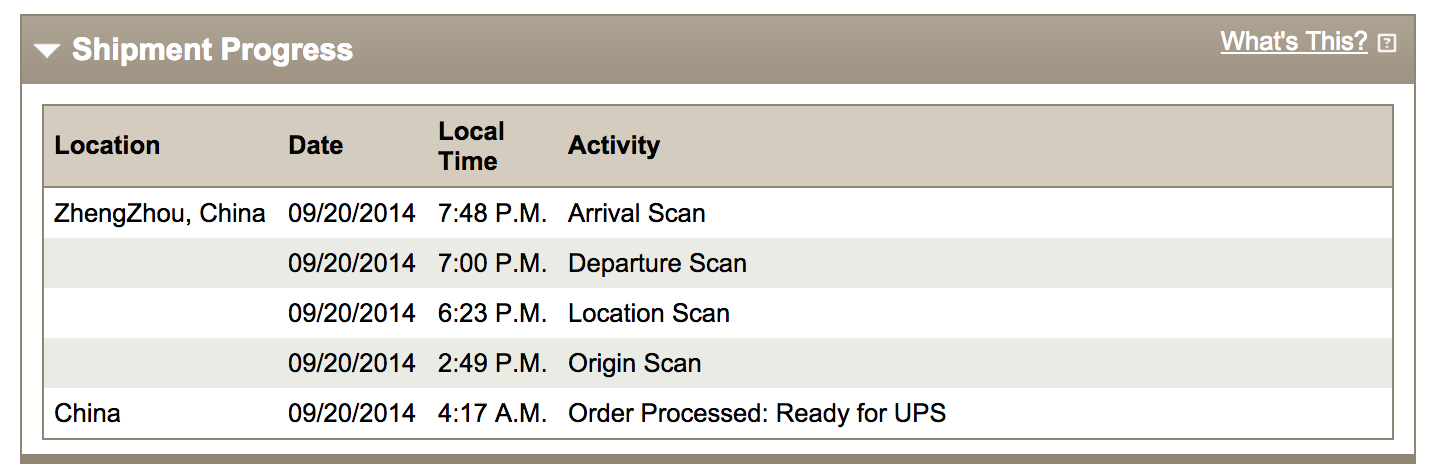Click the 4:17 A.M. time cell
This screenshot has height=476, width=1430.
(492, 413)
